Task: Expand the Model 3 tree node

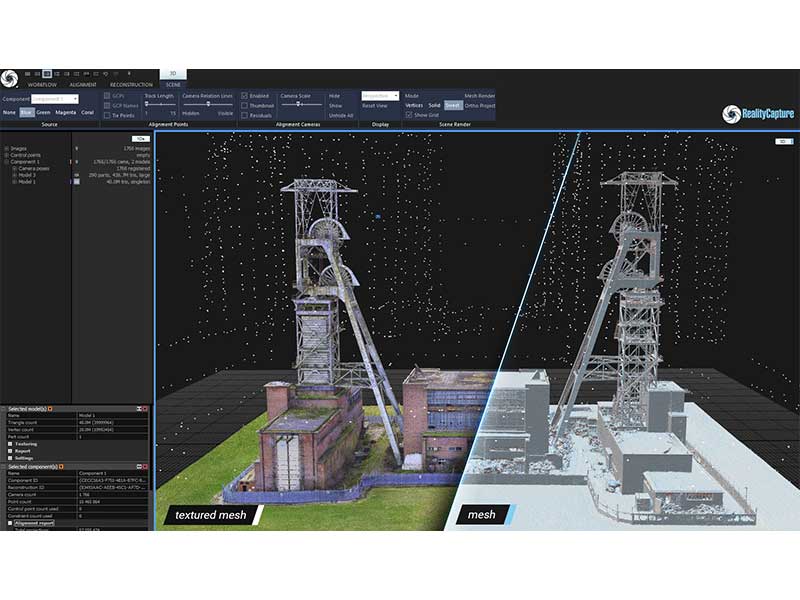Action: click(x=14, y=175)
